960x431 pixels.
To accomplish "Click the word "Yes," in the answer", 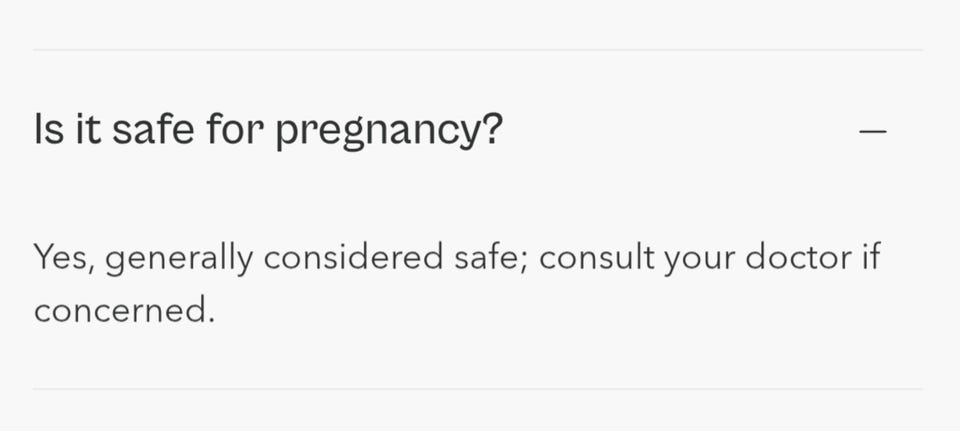I will pos(64,258).
